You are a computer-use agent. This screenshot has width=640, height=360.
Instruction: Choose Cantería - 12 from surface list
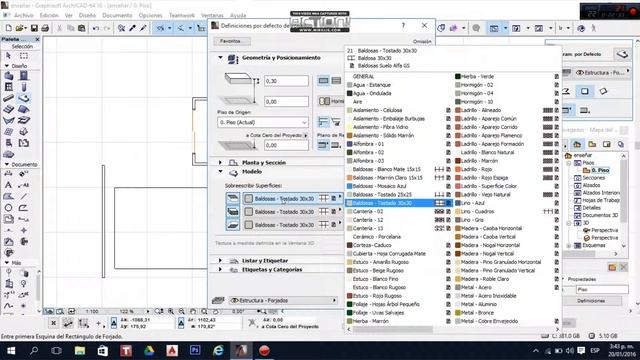click(368, 220)
